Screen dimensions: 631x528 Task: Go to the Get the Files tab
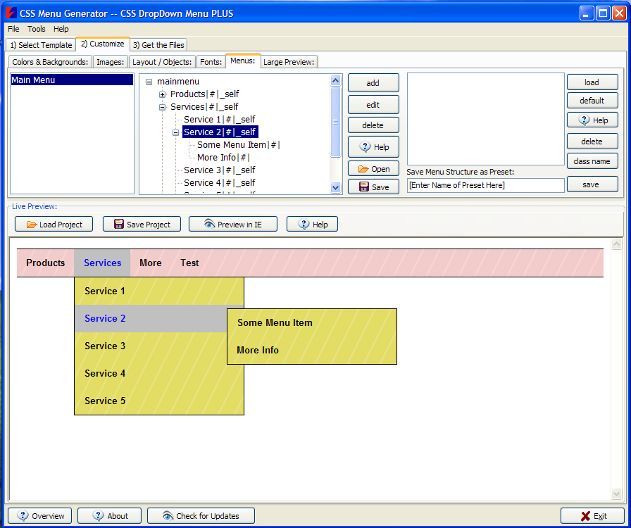[x=157, y=45]
